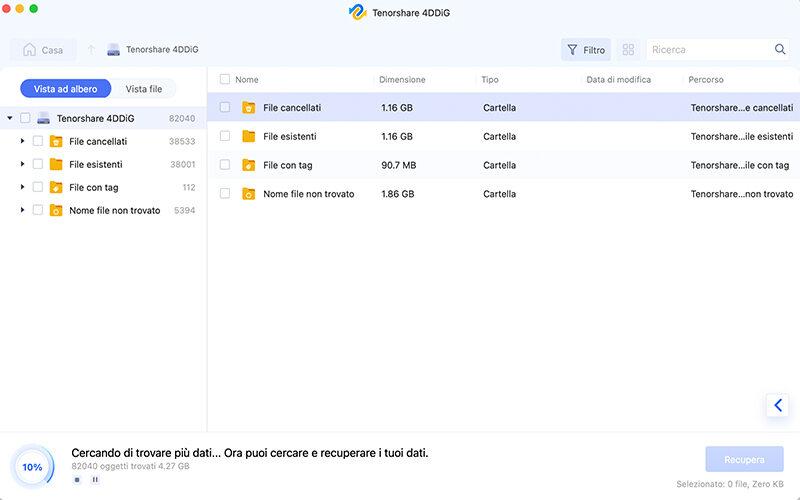Screen dimensions: 800x500
Task: Check the File esistenti checkbox in list
Action: coord(225,136)
